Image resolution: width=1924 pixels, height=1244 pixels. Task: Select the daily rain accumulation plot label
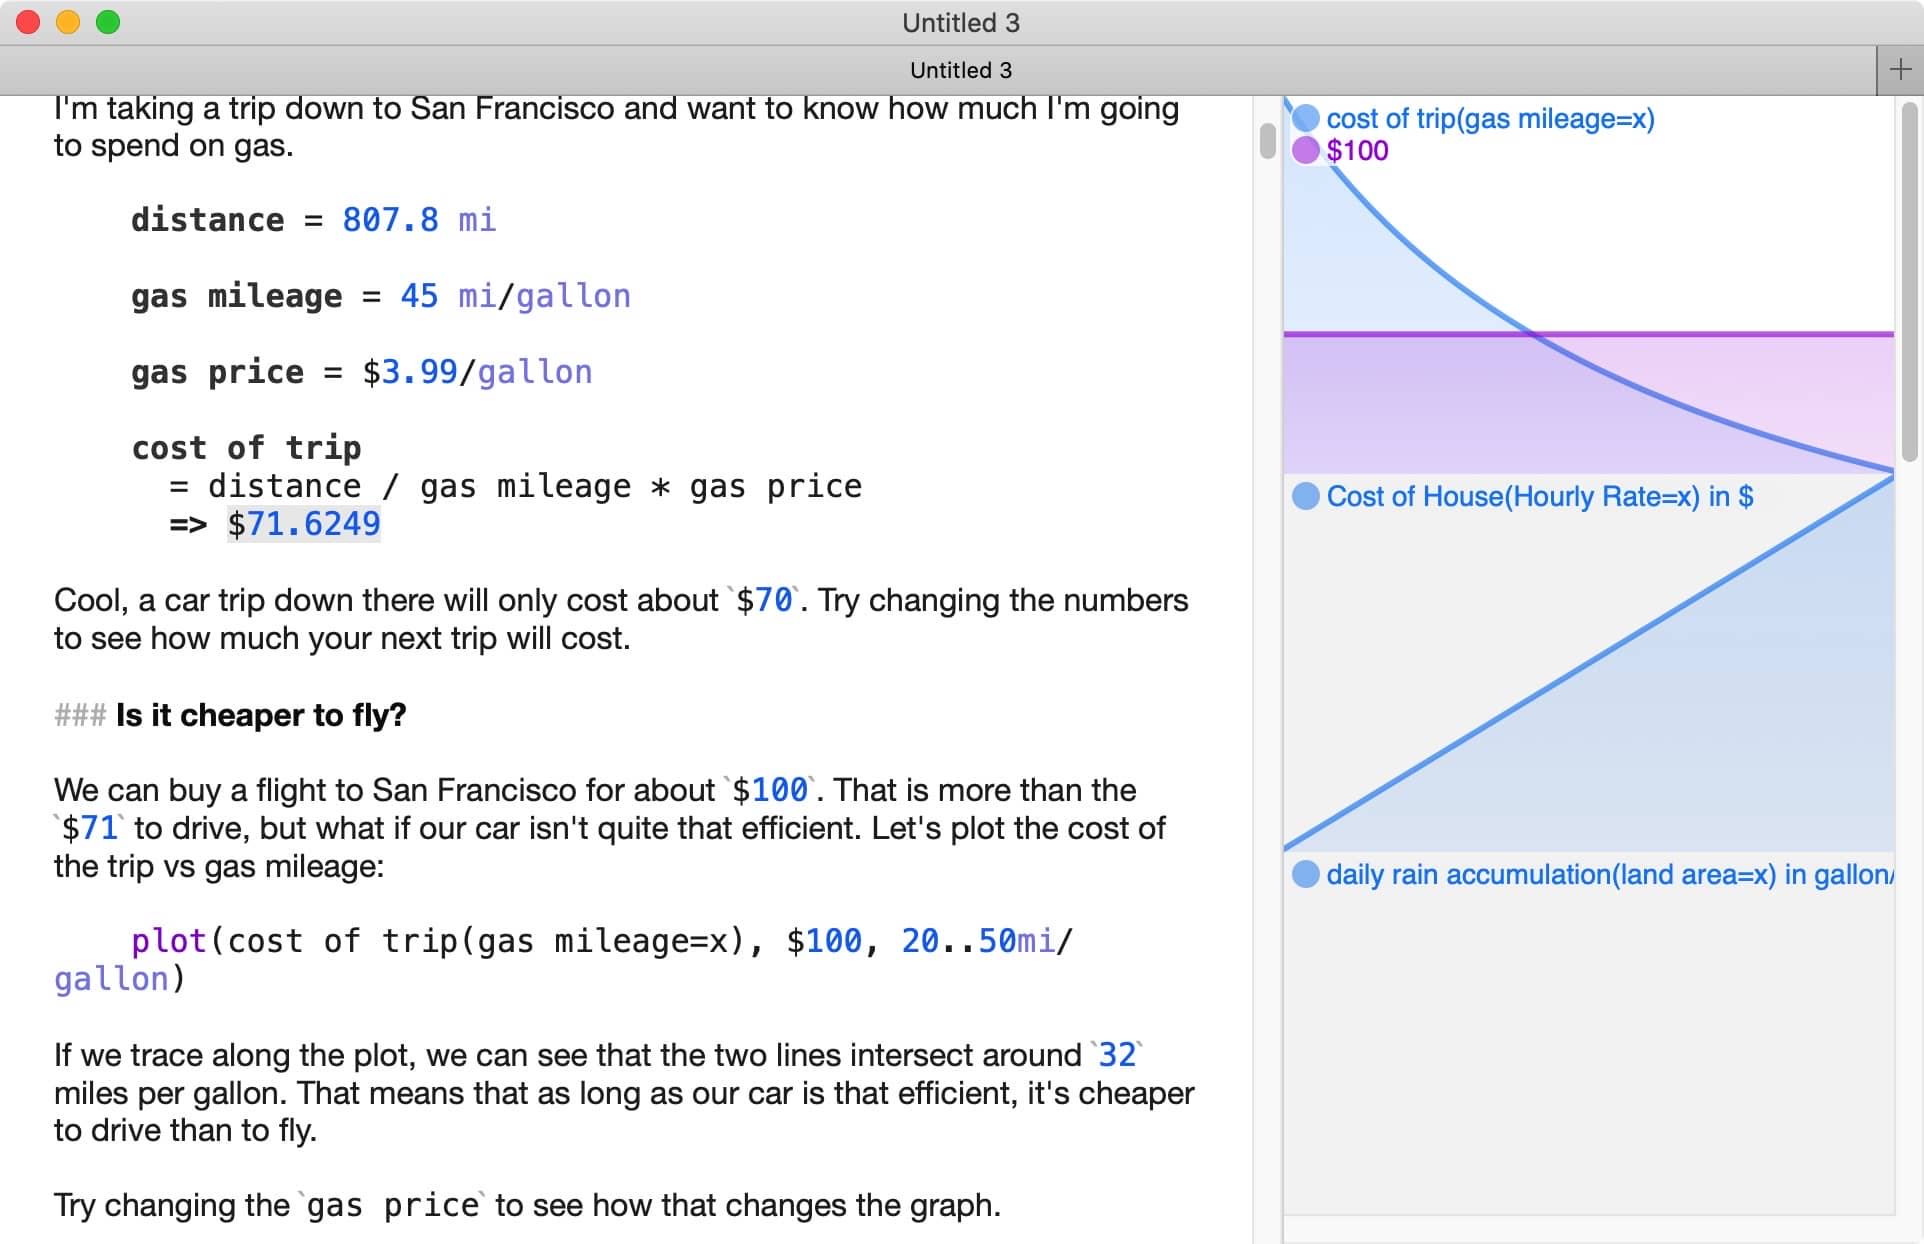pos(1610,874)
